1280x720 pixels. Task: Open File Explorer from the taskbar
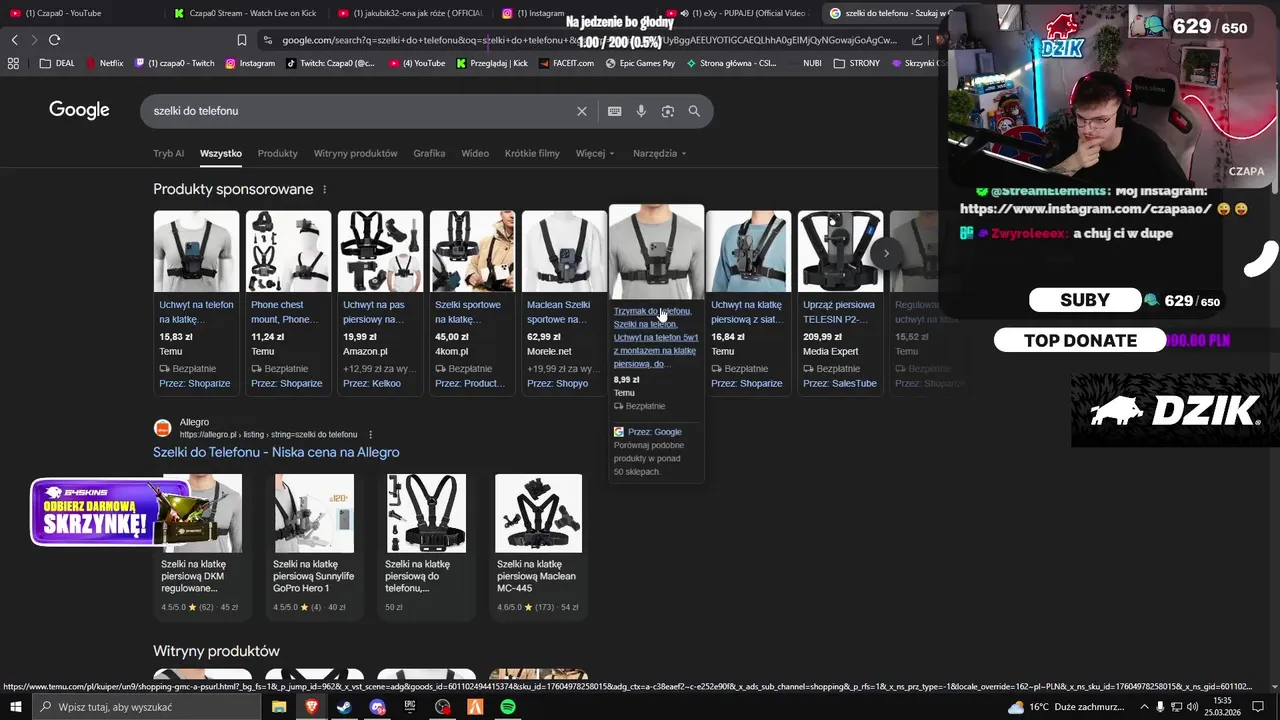(279, 707)
